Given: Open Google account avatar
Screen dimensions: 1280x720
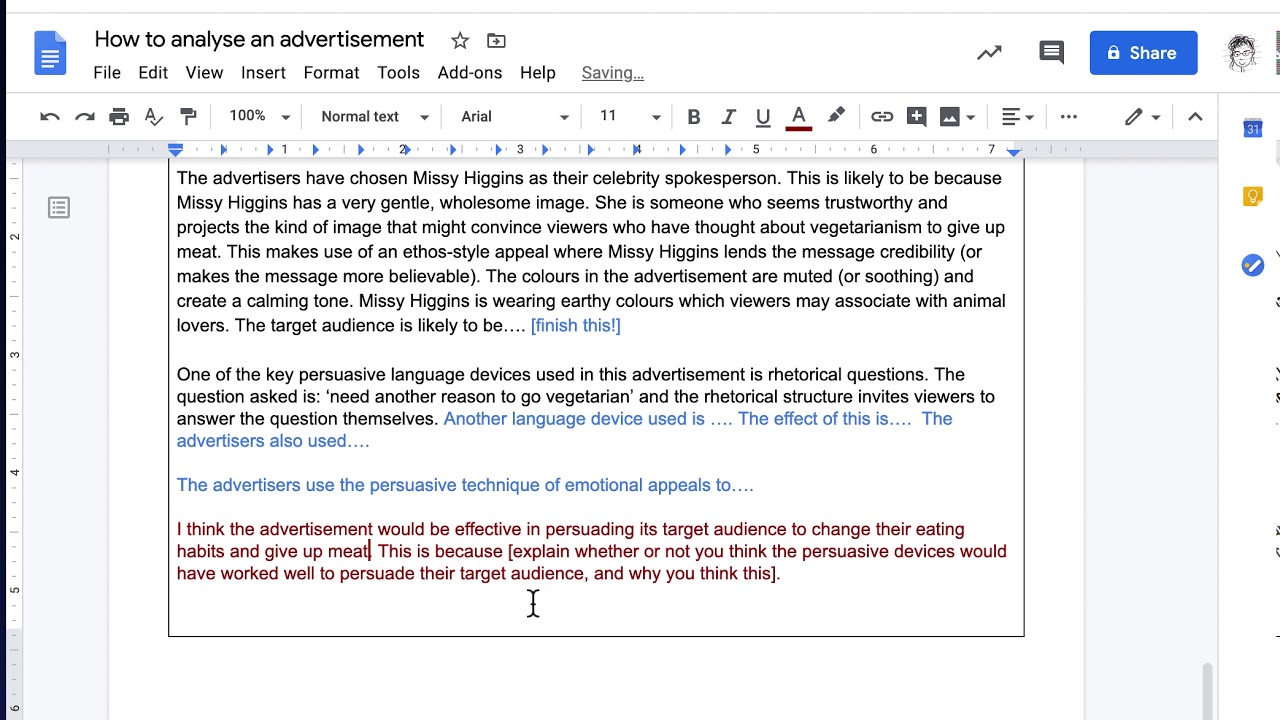Looking at the screenshot, I should coord(1243,53).
